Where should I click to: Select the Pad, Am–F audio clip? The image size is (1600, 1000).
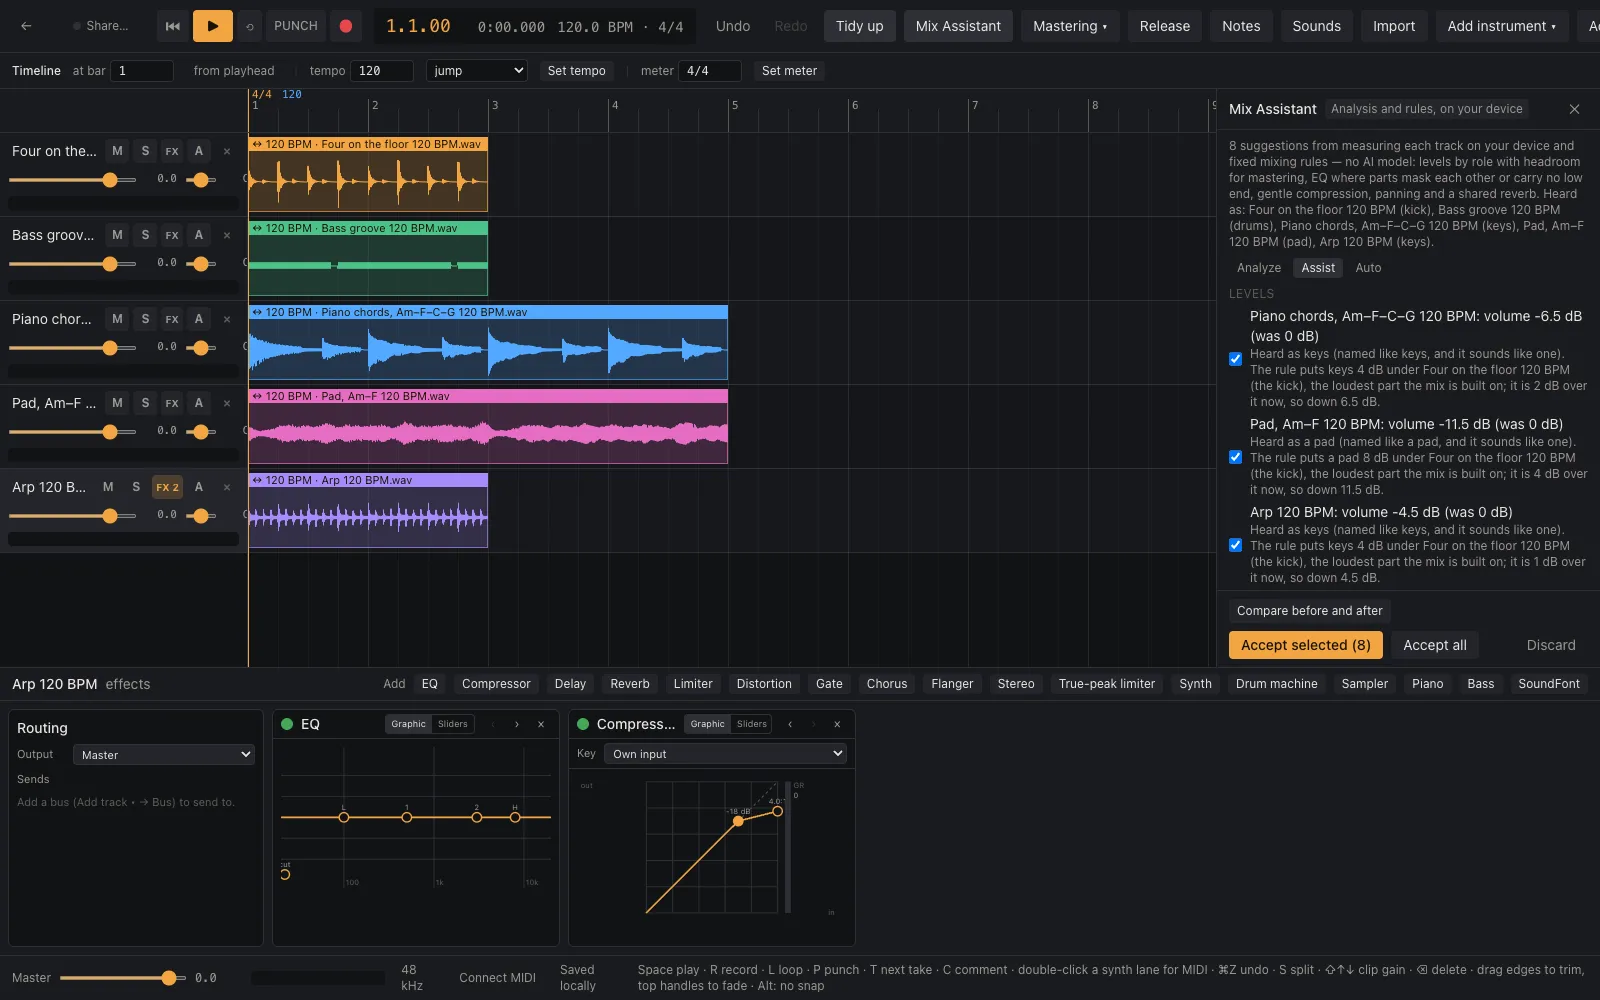[x=488, y=427]
